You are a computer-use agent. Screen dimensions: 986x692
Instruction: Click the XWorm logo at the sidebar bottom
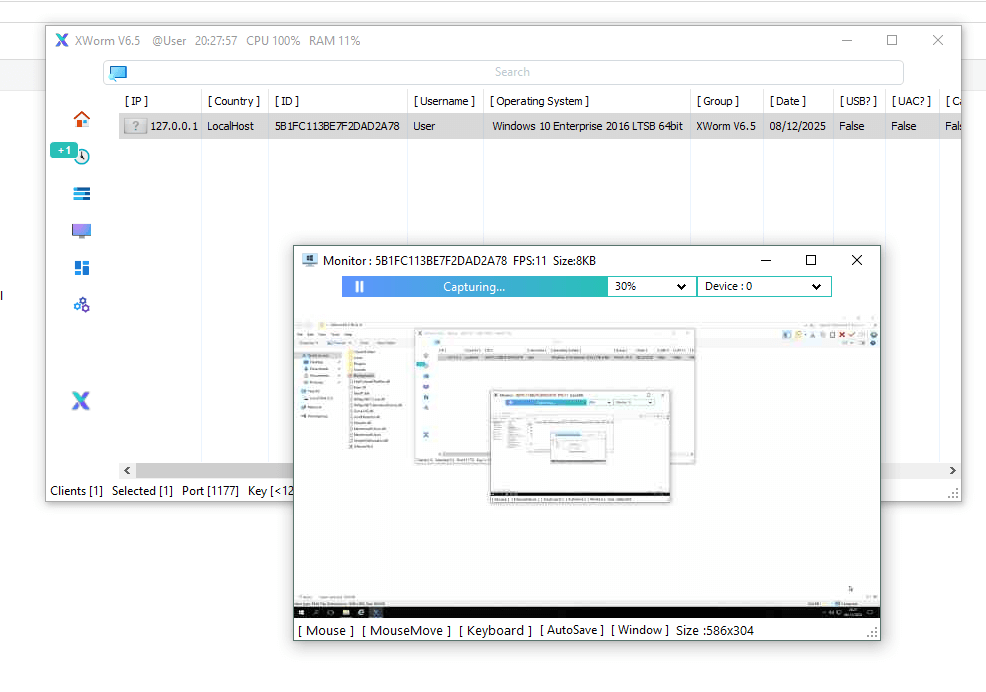[x=81, y=400]
